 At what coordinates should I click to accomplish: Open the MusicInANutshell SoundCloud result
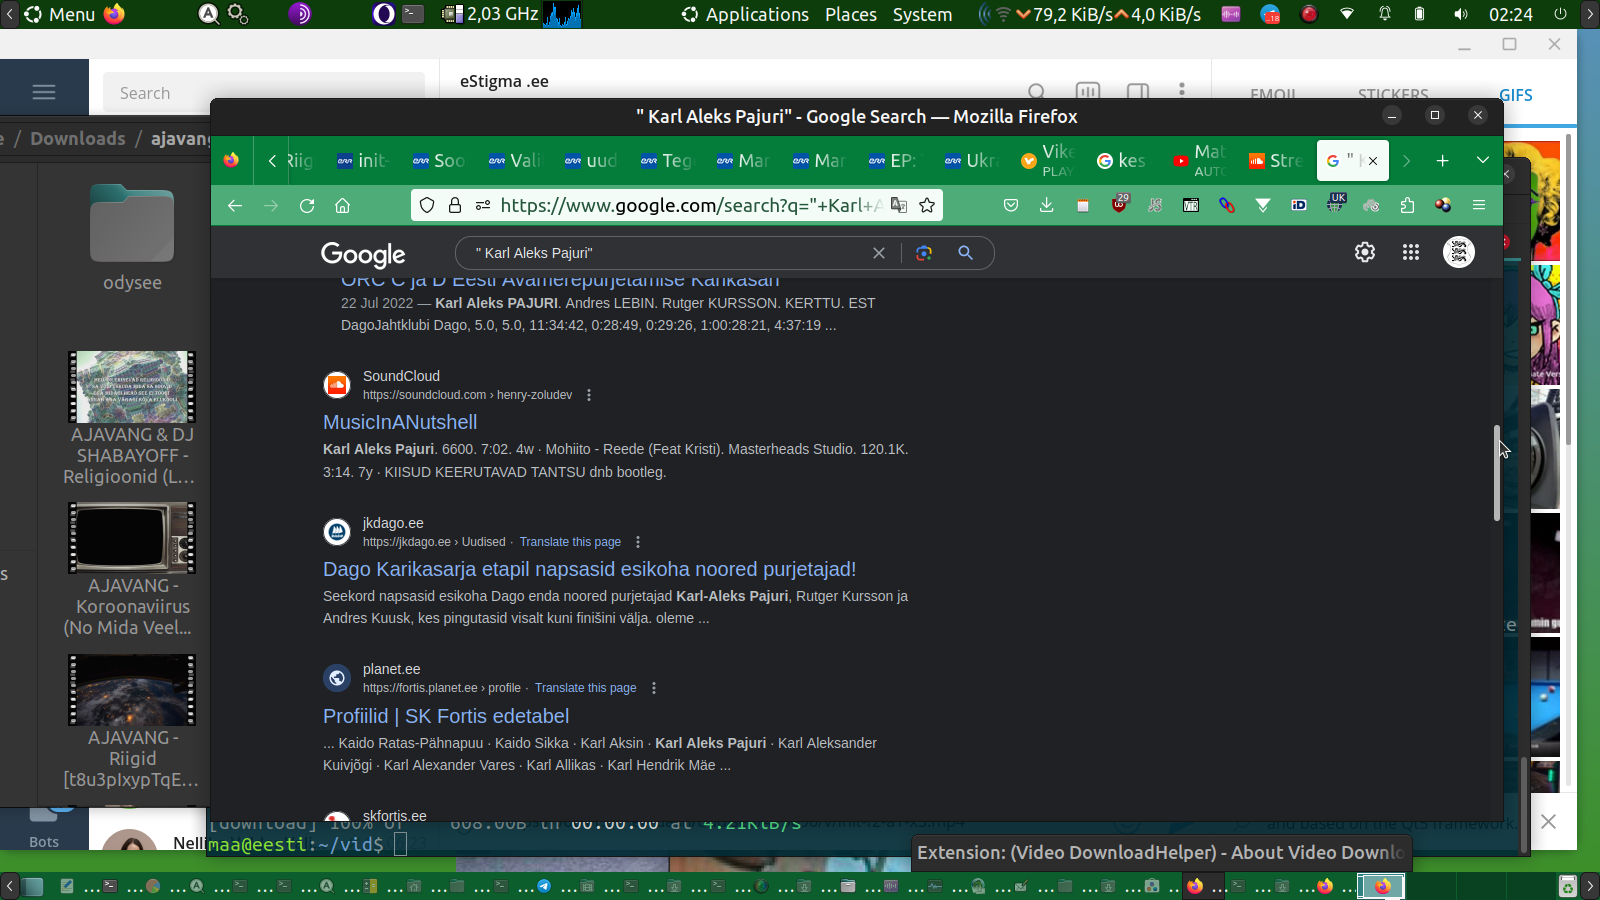click(400, 422)
